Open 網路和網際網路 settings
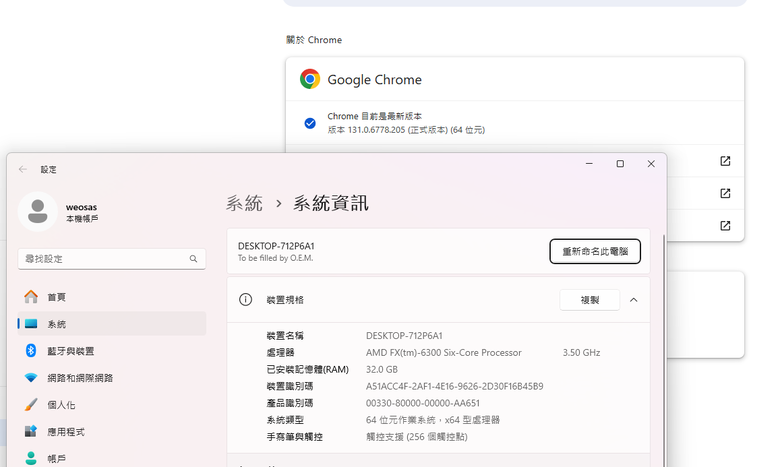This screenshot has height=467, width=780. point(111,377)
